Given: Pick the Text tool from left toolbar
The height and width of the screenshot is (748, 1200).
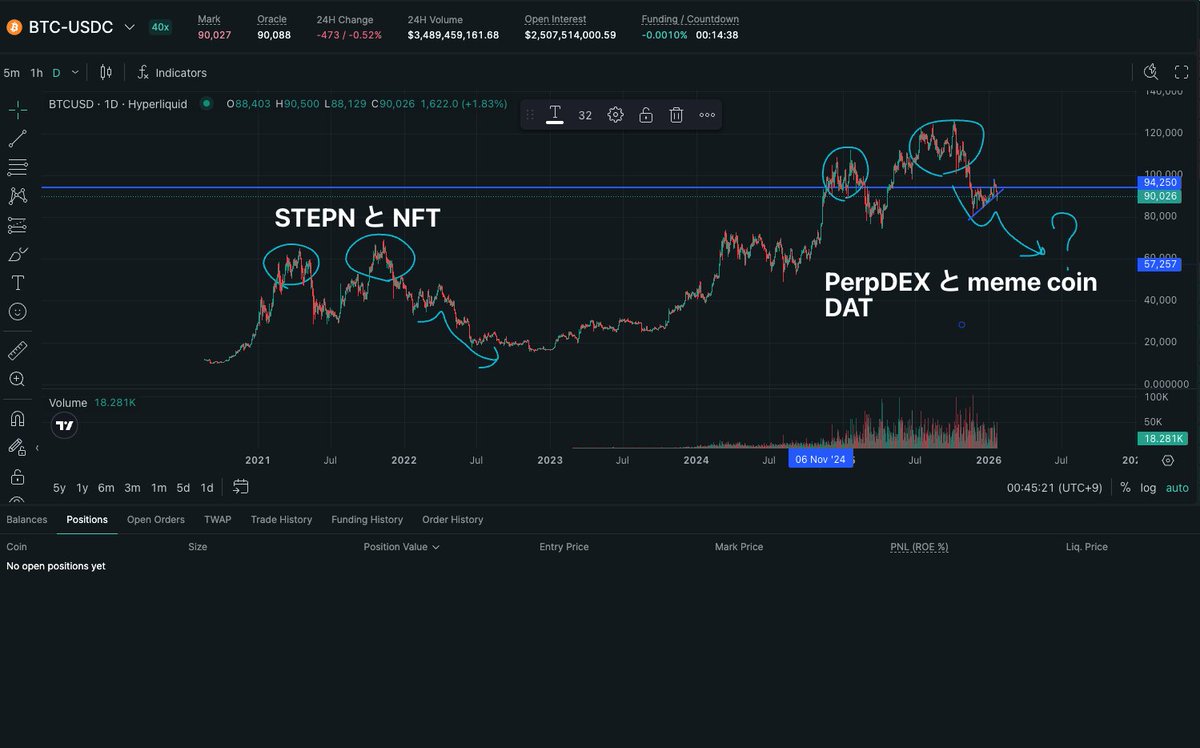Looking at the screenshot, I should point(18,283).
